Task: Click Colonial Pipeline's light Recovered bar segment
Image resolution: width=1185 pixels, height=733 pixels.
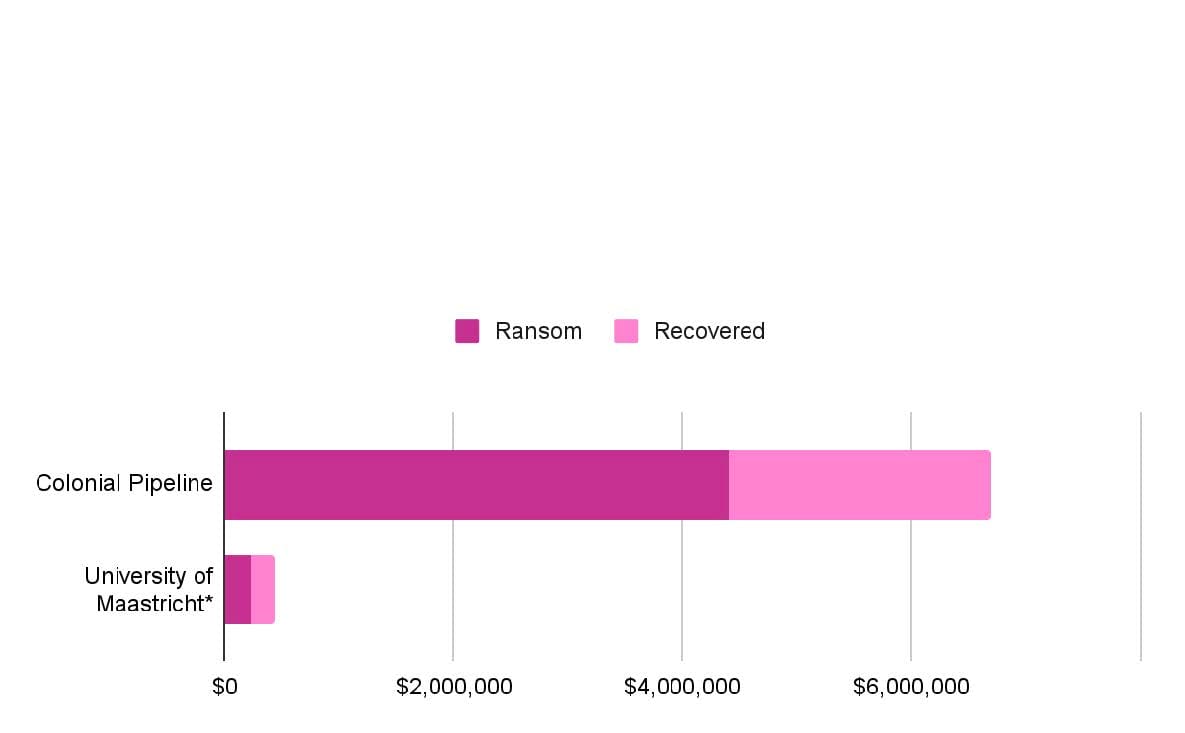Action: tap(859, 485)
